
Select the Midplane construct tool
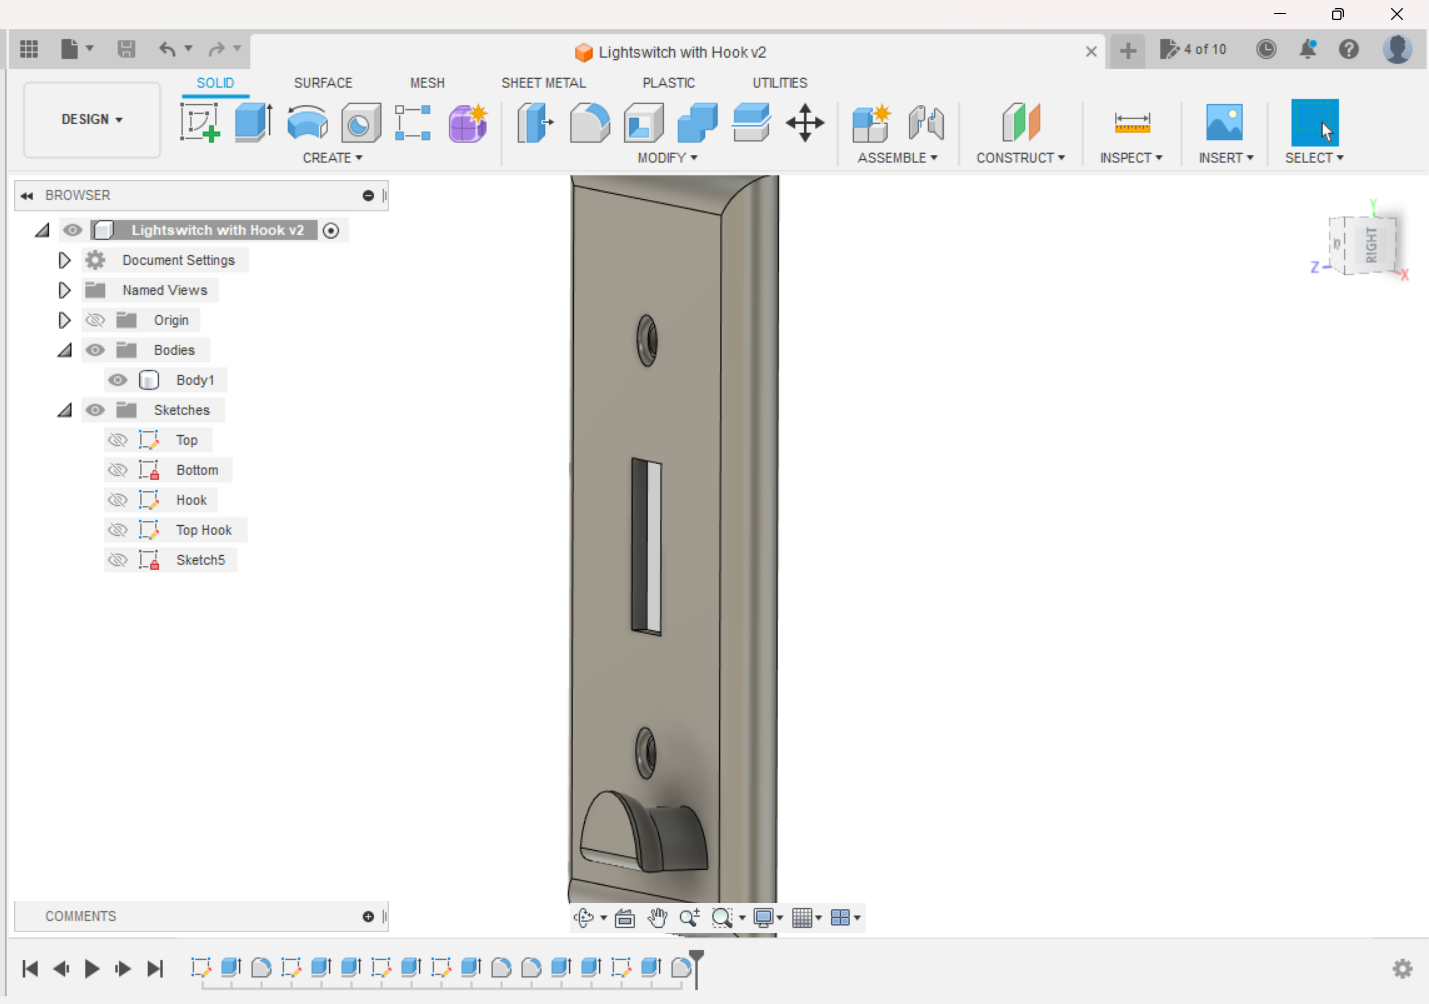(1021, 123)
